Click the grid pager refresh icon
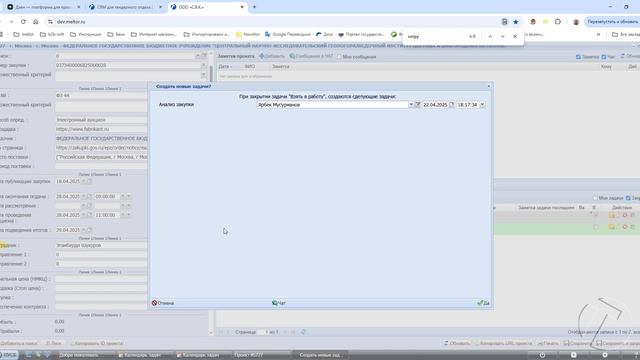 coord(303,332)
